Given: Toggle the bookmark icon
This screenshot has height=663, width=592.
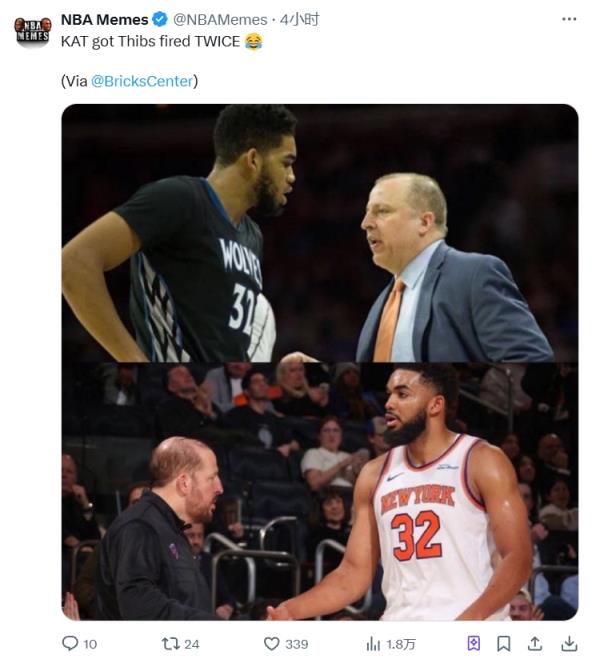Looking at the screenshot, I should [x=503, y=644].
